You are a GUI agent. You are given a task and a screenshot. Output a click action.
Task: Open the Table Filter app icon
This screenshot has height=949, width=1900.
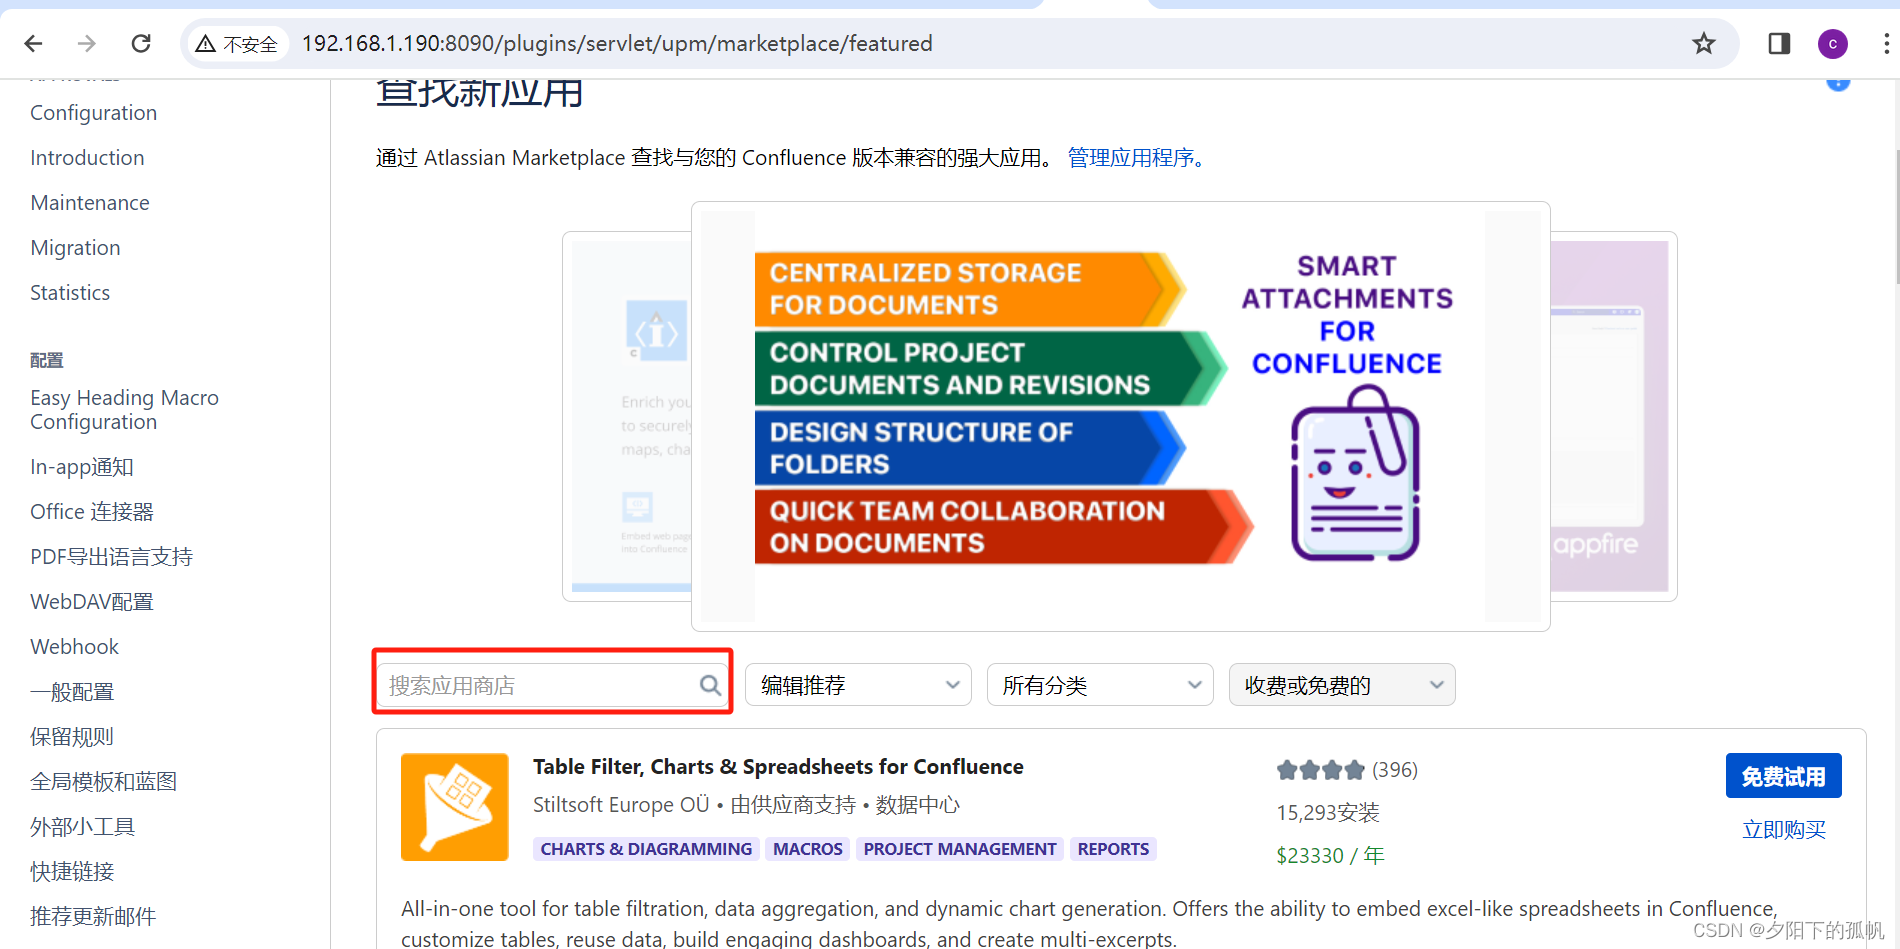point(455,807)
